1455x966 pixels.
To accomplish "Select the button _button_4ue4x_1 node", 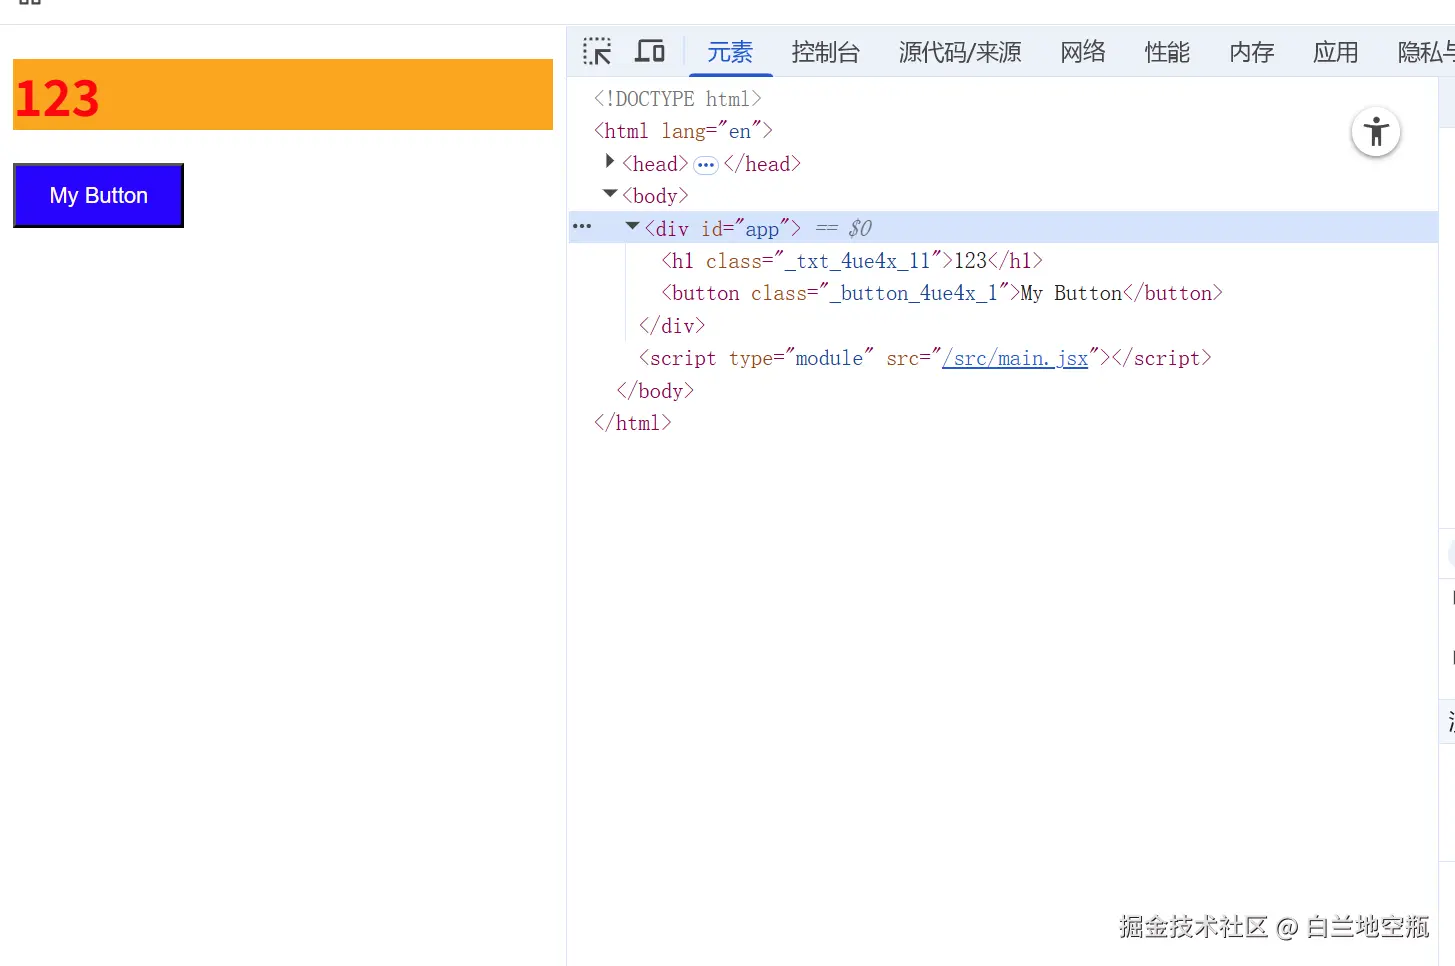I will point(942,293).
